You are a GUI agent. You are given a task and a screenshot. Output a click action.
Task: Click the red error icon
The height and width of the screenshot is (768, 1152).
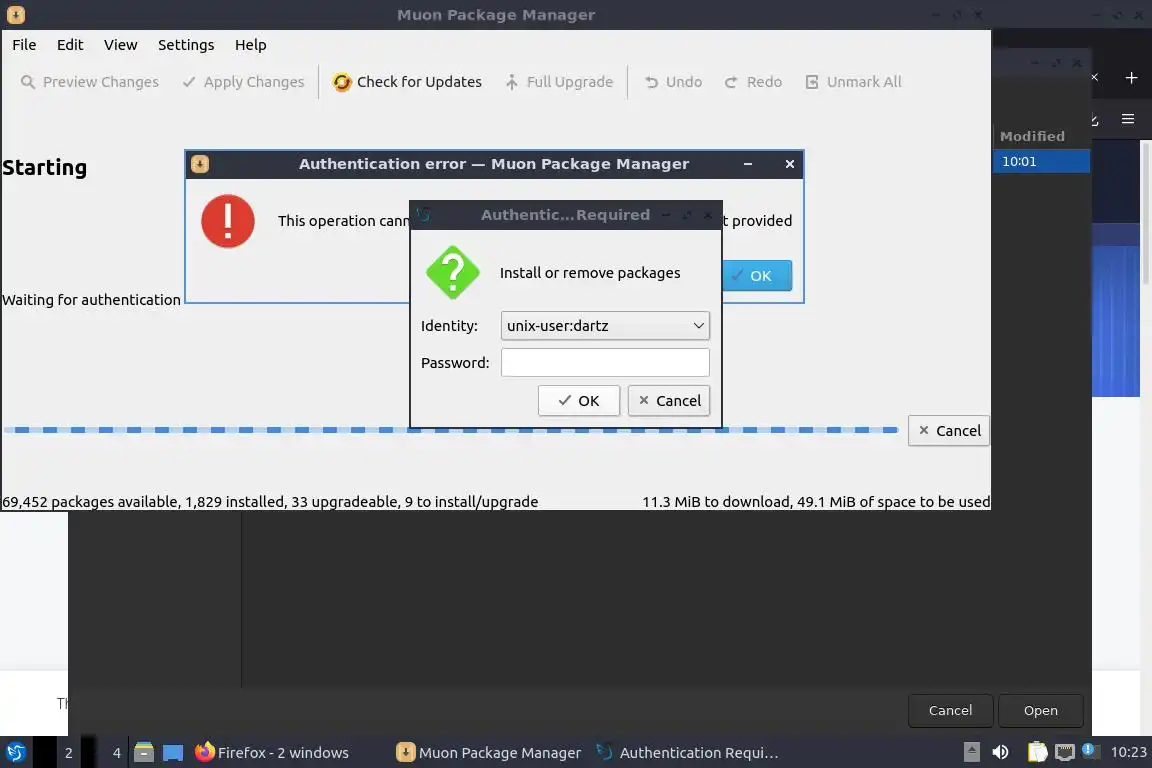click(x=228, y=221)
